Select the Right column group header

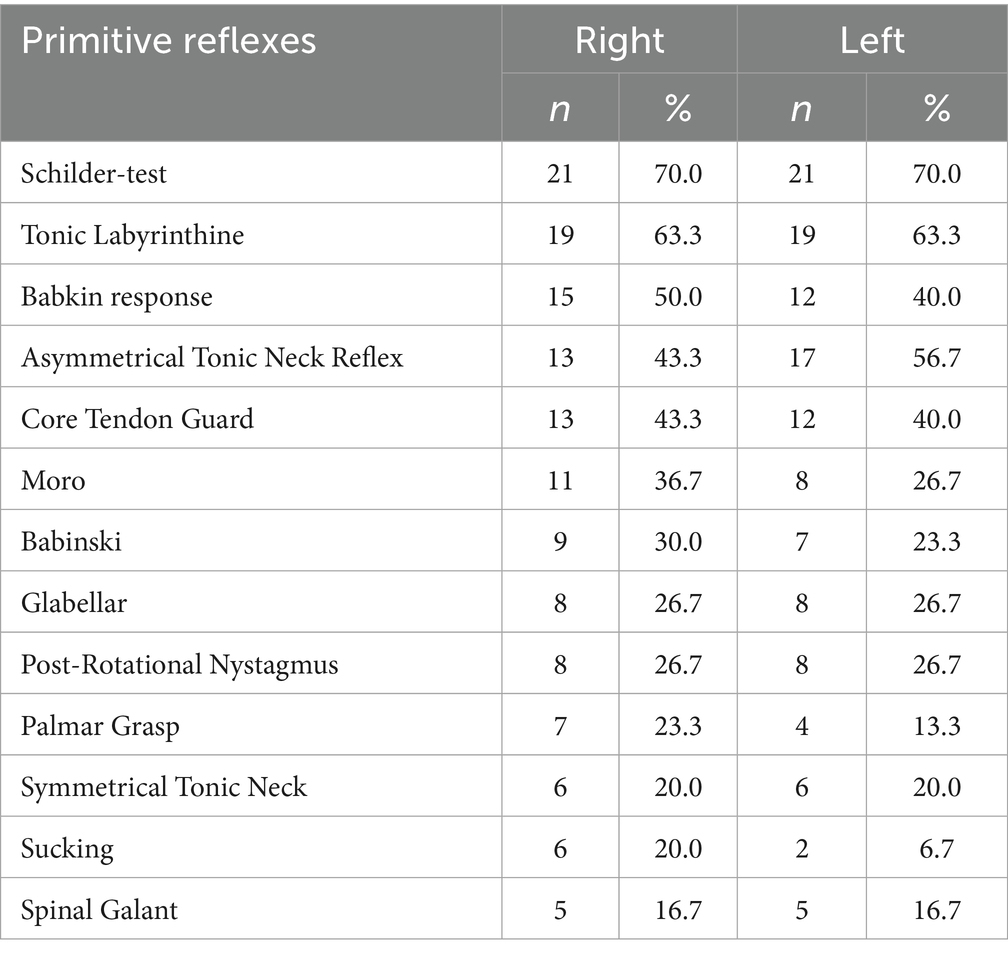click(x=619, y=41)
